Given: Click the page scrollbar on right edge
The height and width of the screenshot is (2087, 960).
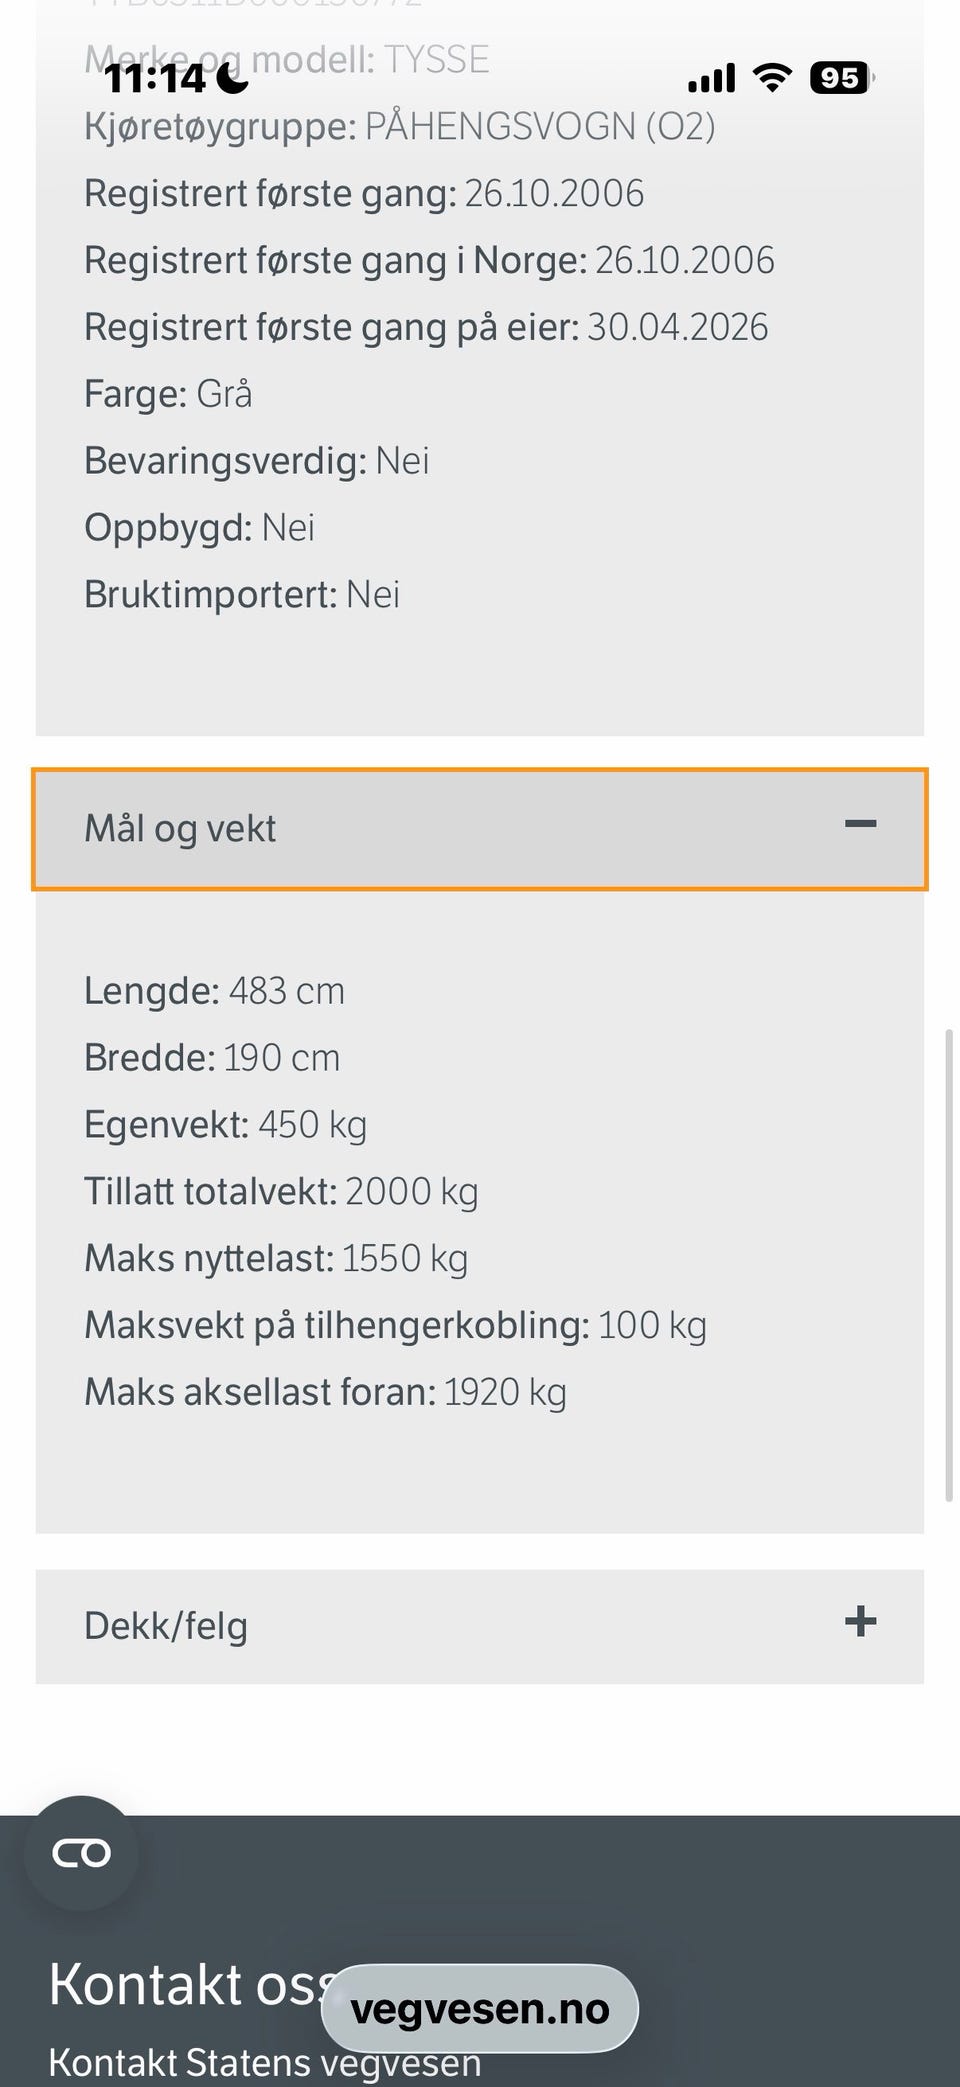Looking at the screenshot, I should click(x=948, y=1265).
